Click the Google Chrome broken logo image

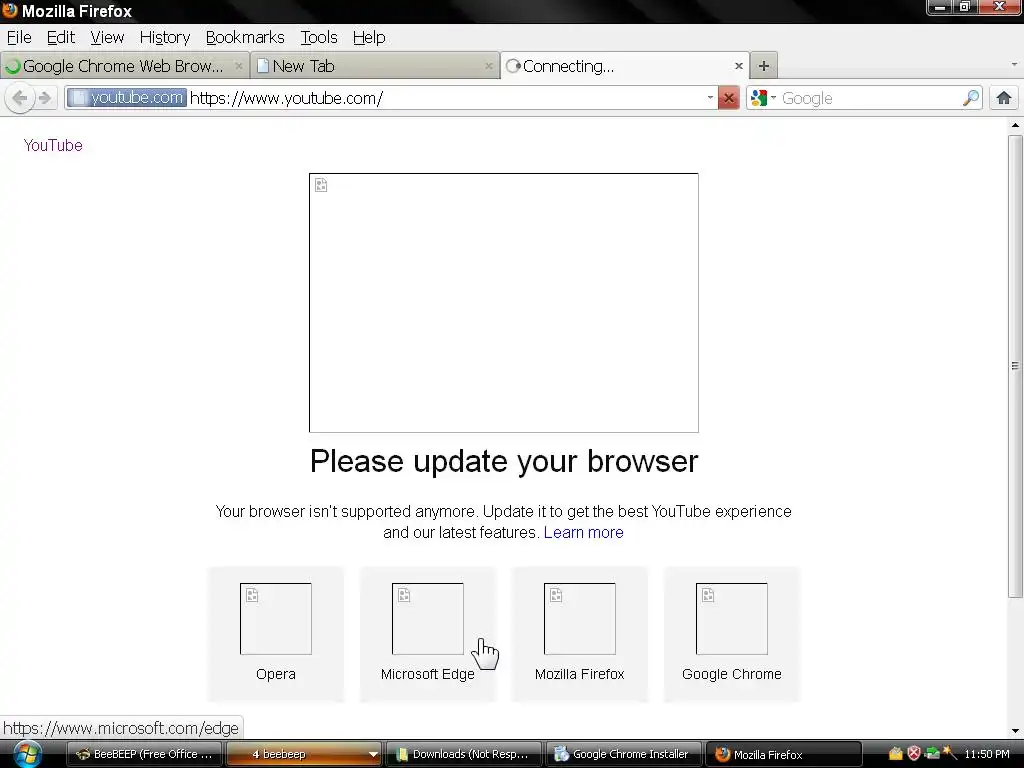click(x=731, y=618)
